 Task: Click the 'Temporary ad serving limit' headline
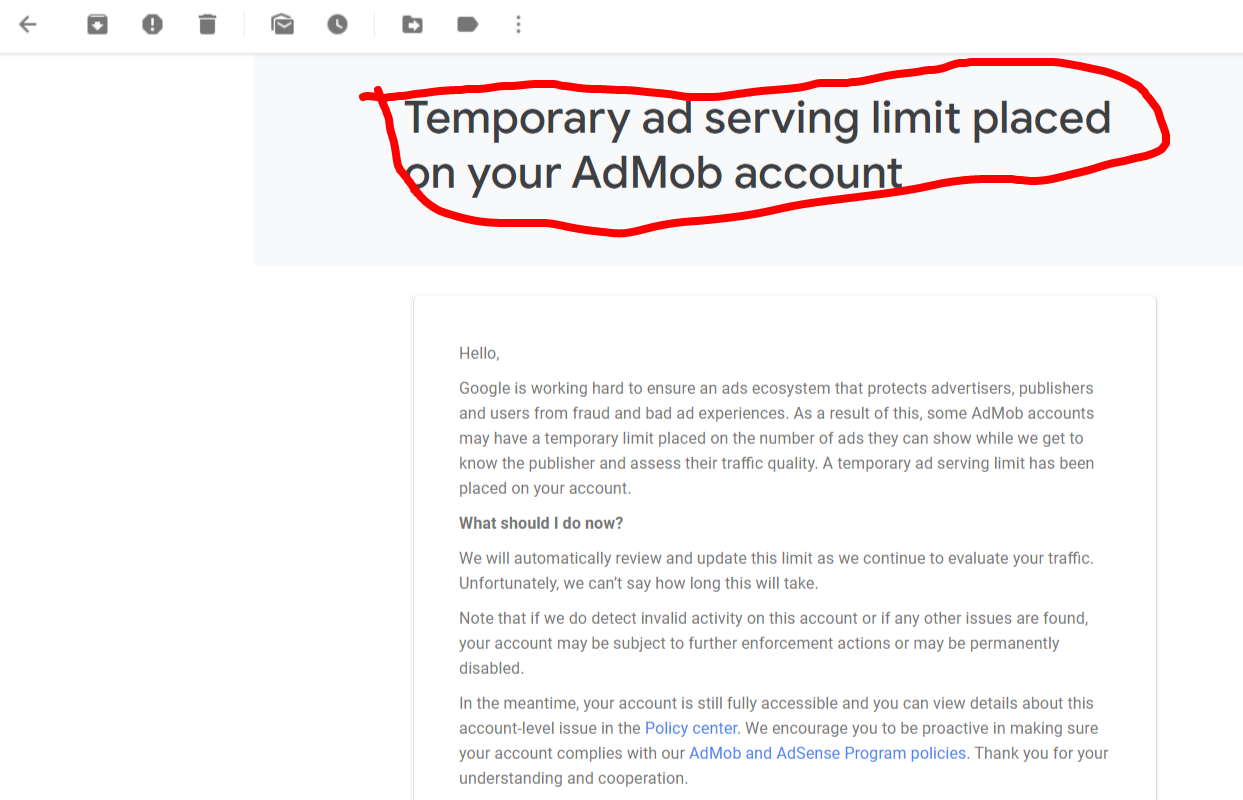pyautogui.click(x=756, y=119)
